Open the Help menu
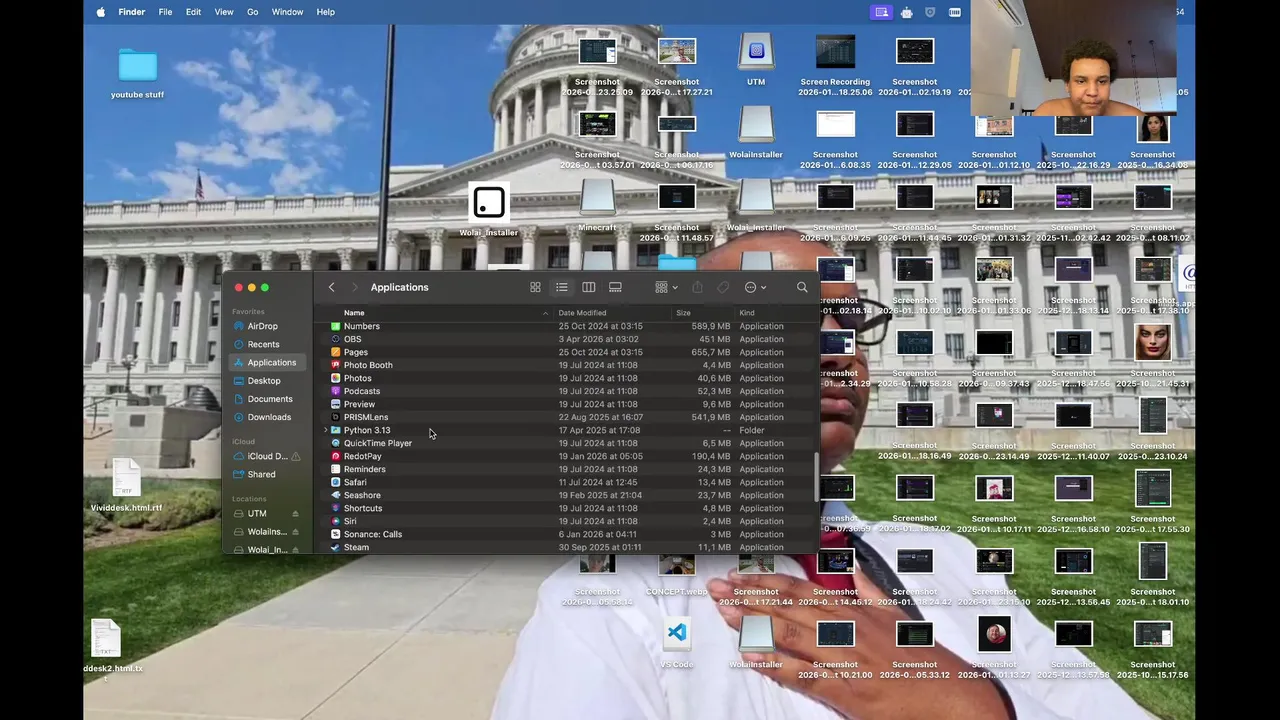Screen dimensions: 1280x720 click(x=325, y=12)
